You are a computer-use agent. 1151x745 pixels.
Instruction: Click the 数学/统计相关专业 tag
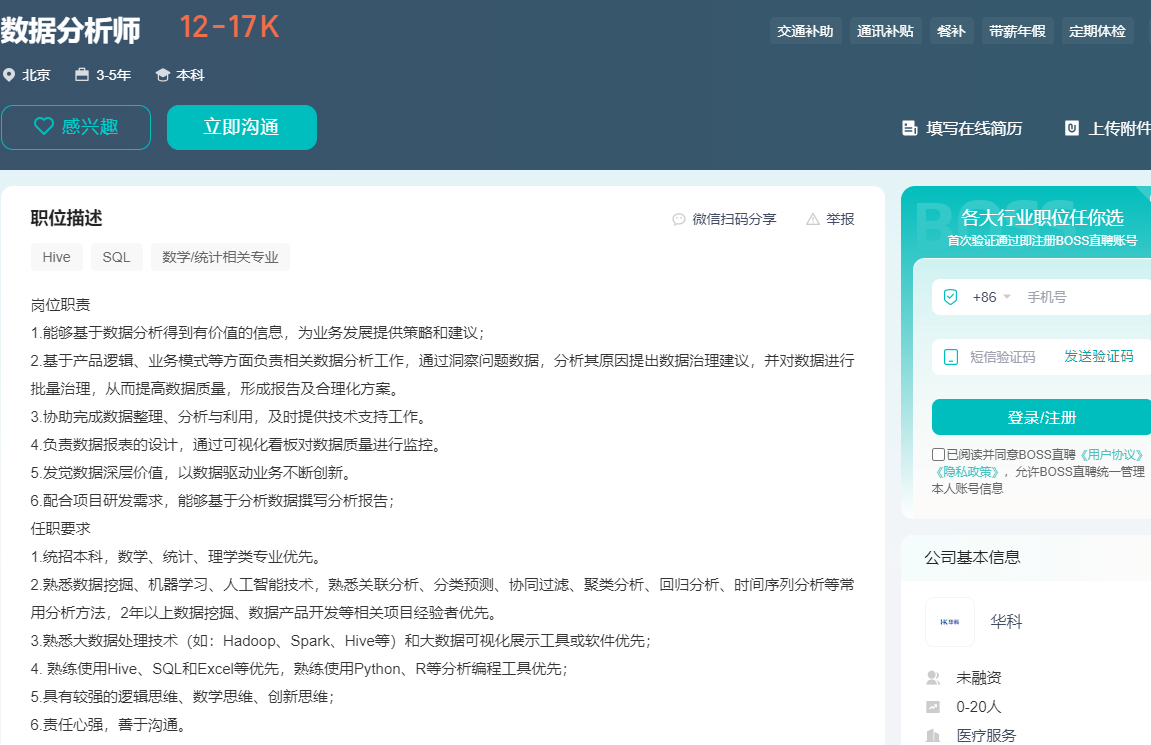[x=220, y=257]
